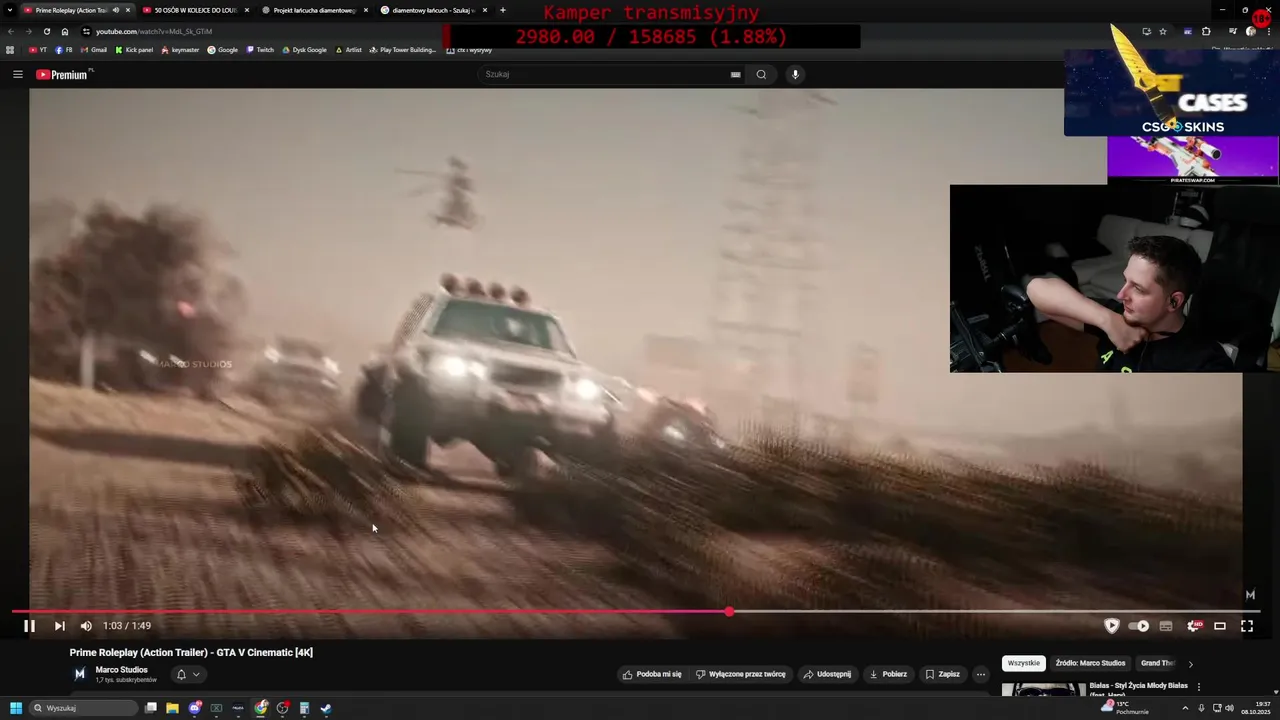
Task: Open the Twitch bookmark
Action: [x=260, y=50]
